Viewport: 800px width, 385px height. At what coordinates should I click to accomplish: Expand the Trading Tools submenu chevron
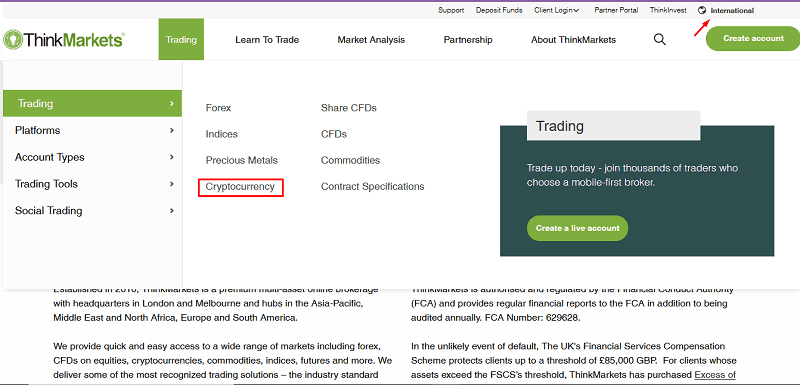pyautogui.click(x=172, y=184)
